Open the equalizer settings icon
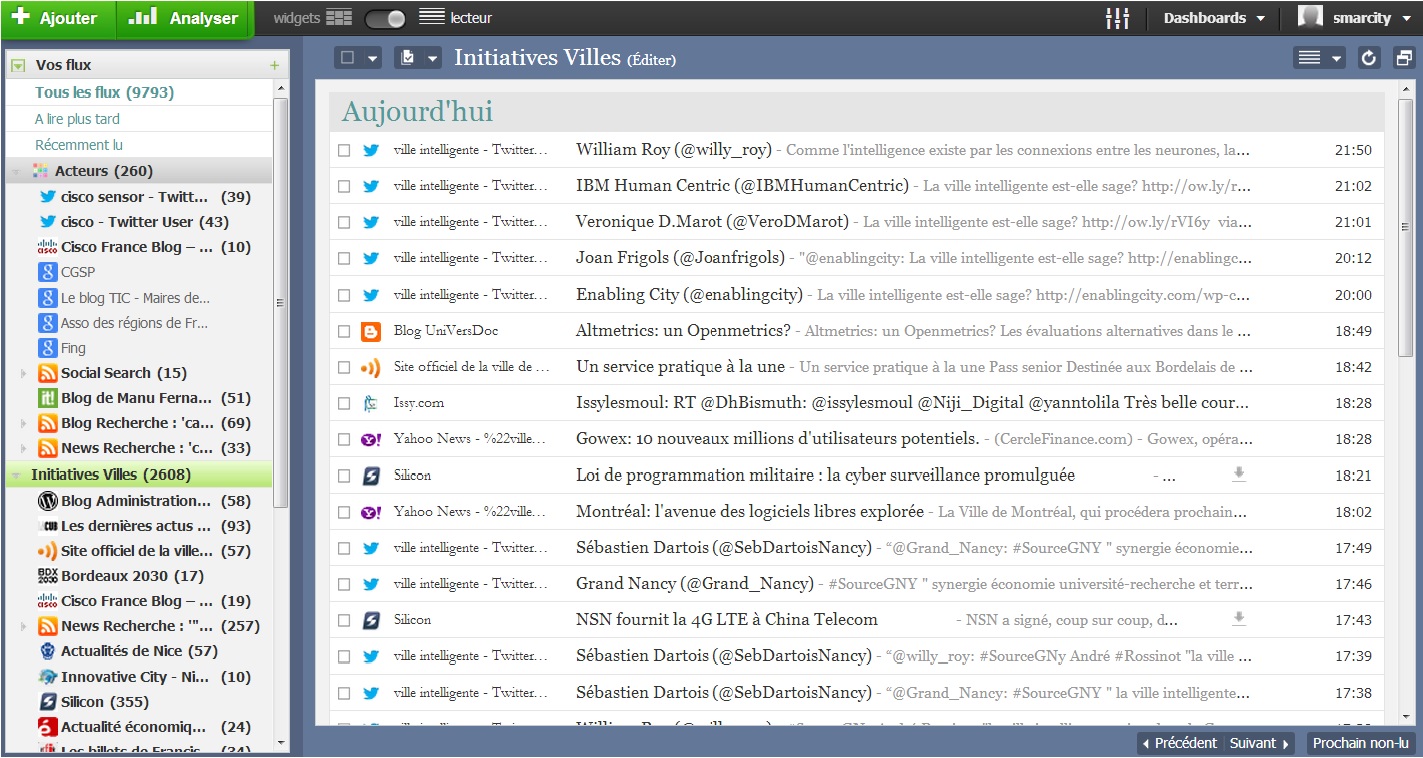The width and height of the screenshot is (1423, 758). [1117, 18]
